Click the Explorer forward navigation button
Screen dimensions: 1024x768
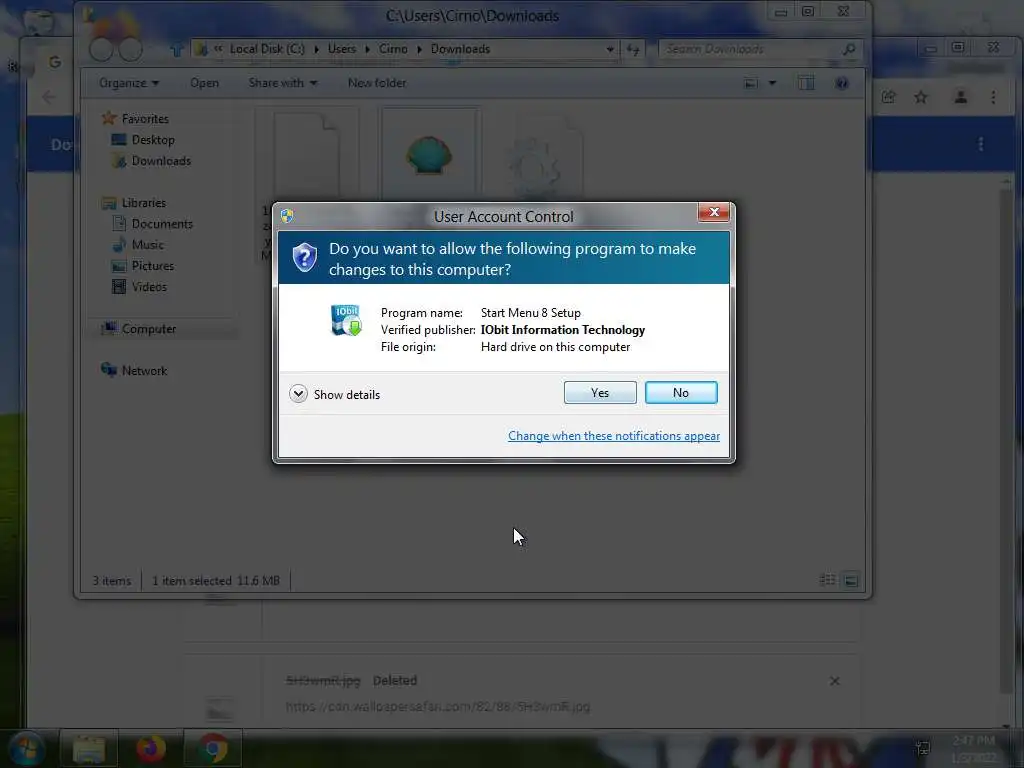click(130, 49)
